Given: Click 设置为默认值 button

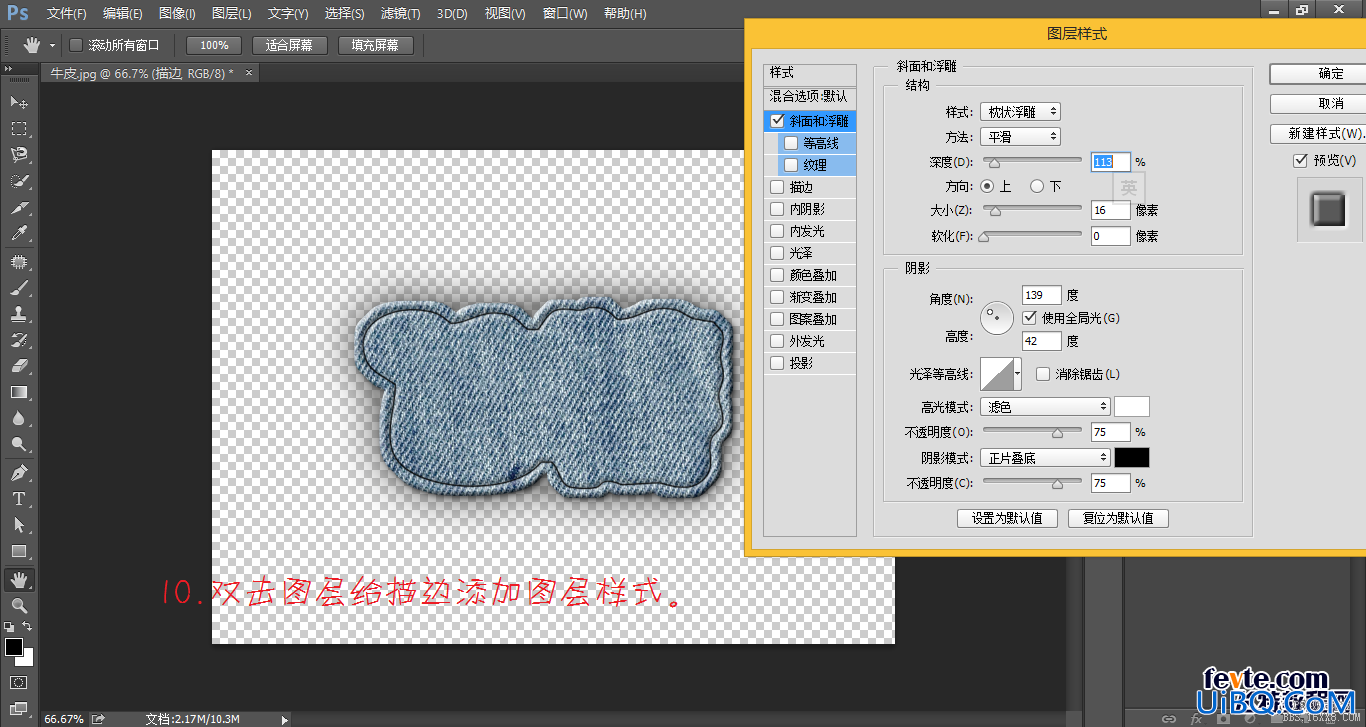Looking at the screenshot, I should click(x=1007, y=518).
